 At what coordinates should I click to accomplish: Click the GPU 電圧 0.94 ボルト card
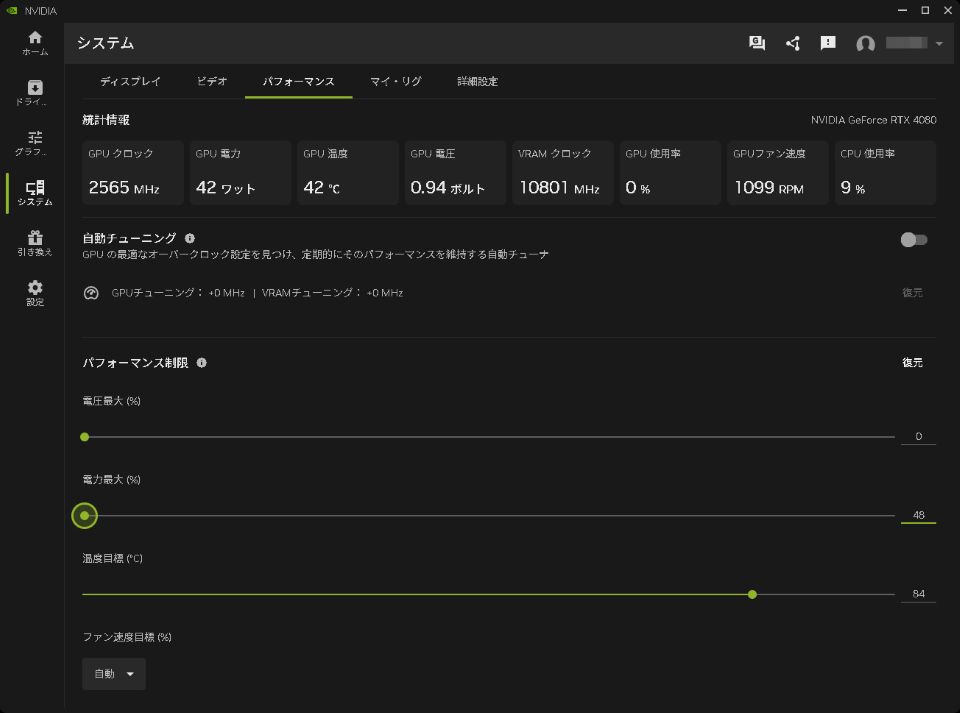click(x=455, y=173)
